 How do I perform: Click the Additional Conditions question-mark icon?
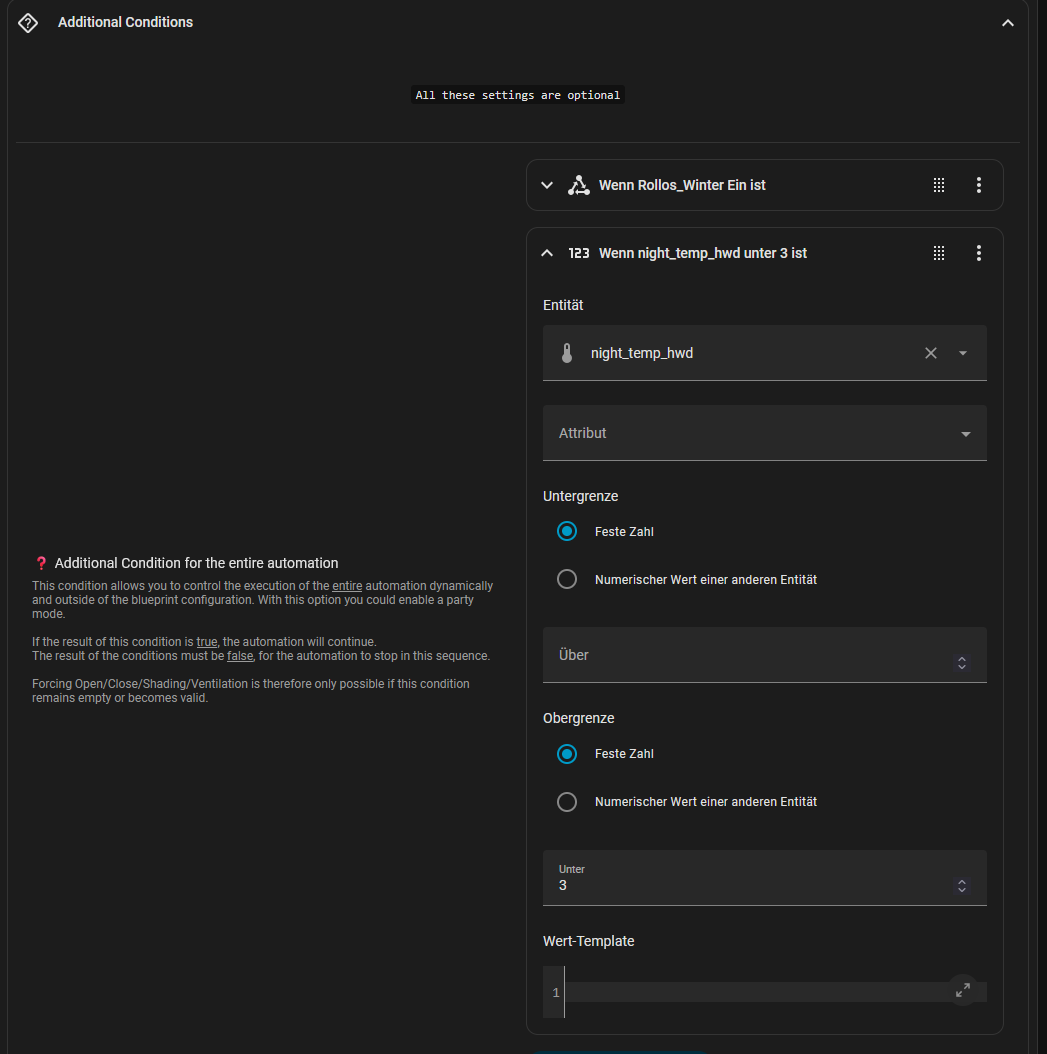click(x=28, y=22)
